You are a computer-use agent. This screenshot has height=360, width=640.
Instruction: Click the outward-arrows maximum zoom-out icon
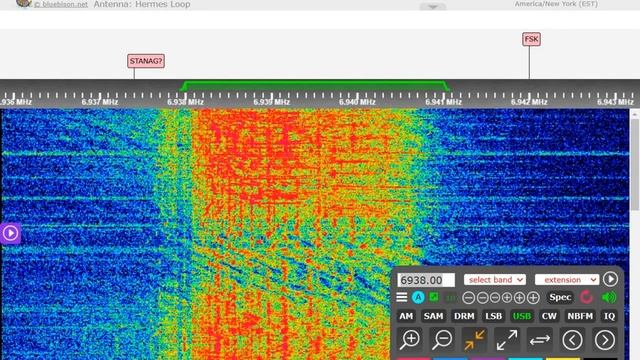(x=507, y=340)
